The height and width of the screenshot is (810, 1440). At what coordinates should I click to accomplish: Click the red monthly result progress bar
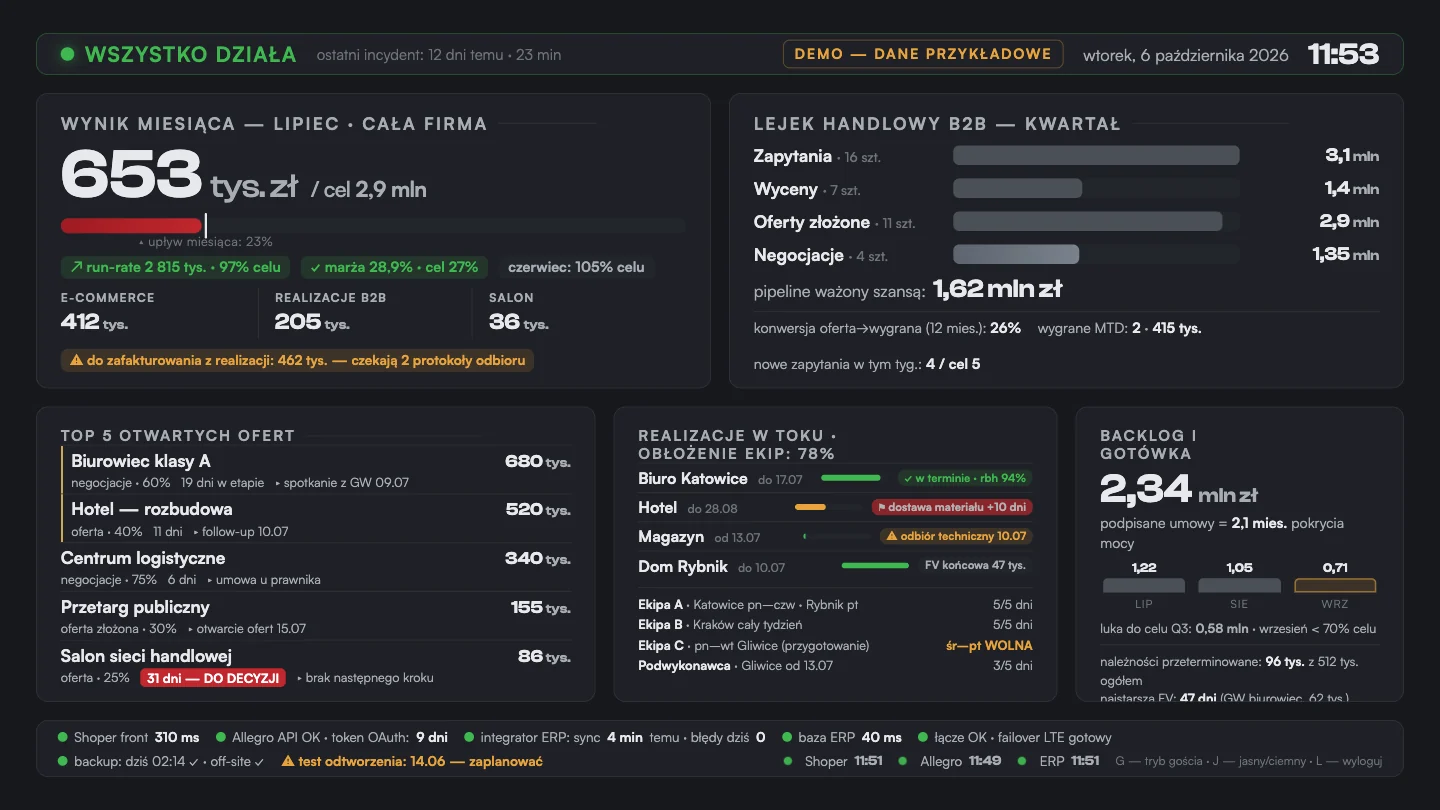point(131,226)
